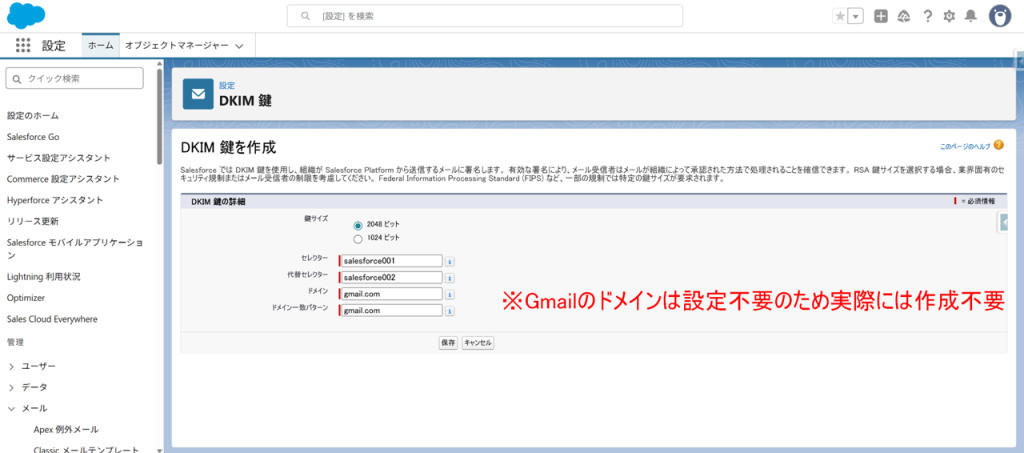Open リリース更新 in sidebar
Screen dimensions: 1024x453
(34, 221)
